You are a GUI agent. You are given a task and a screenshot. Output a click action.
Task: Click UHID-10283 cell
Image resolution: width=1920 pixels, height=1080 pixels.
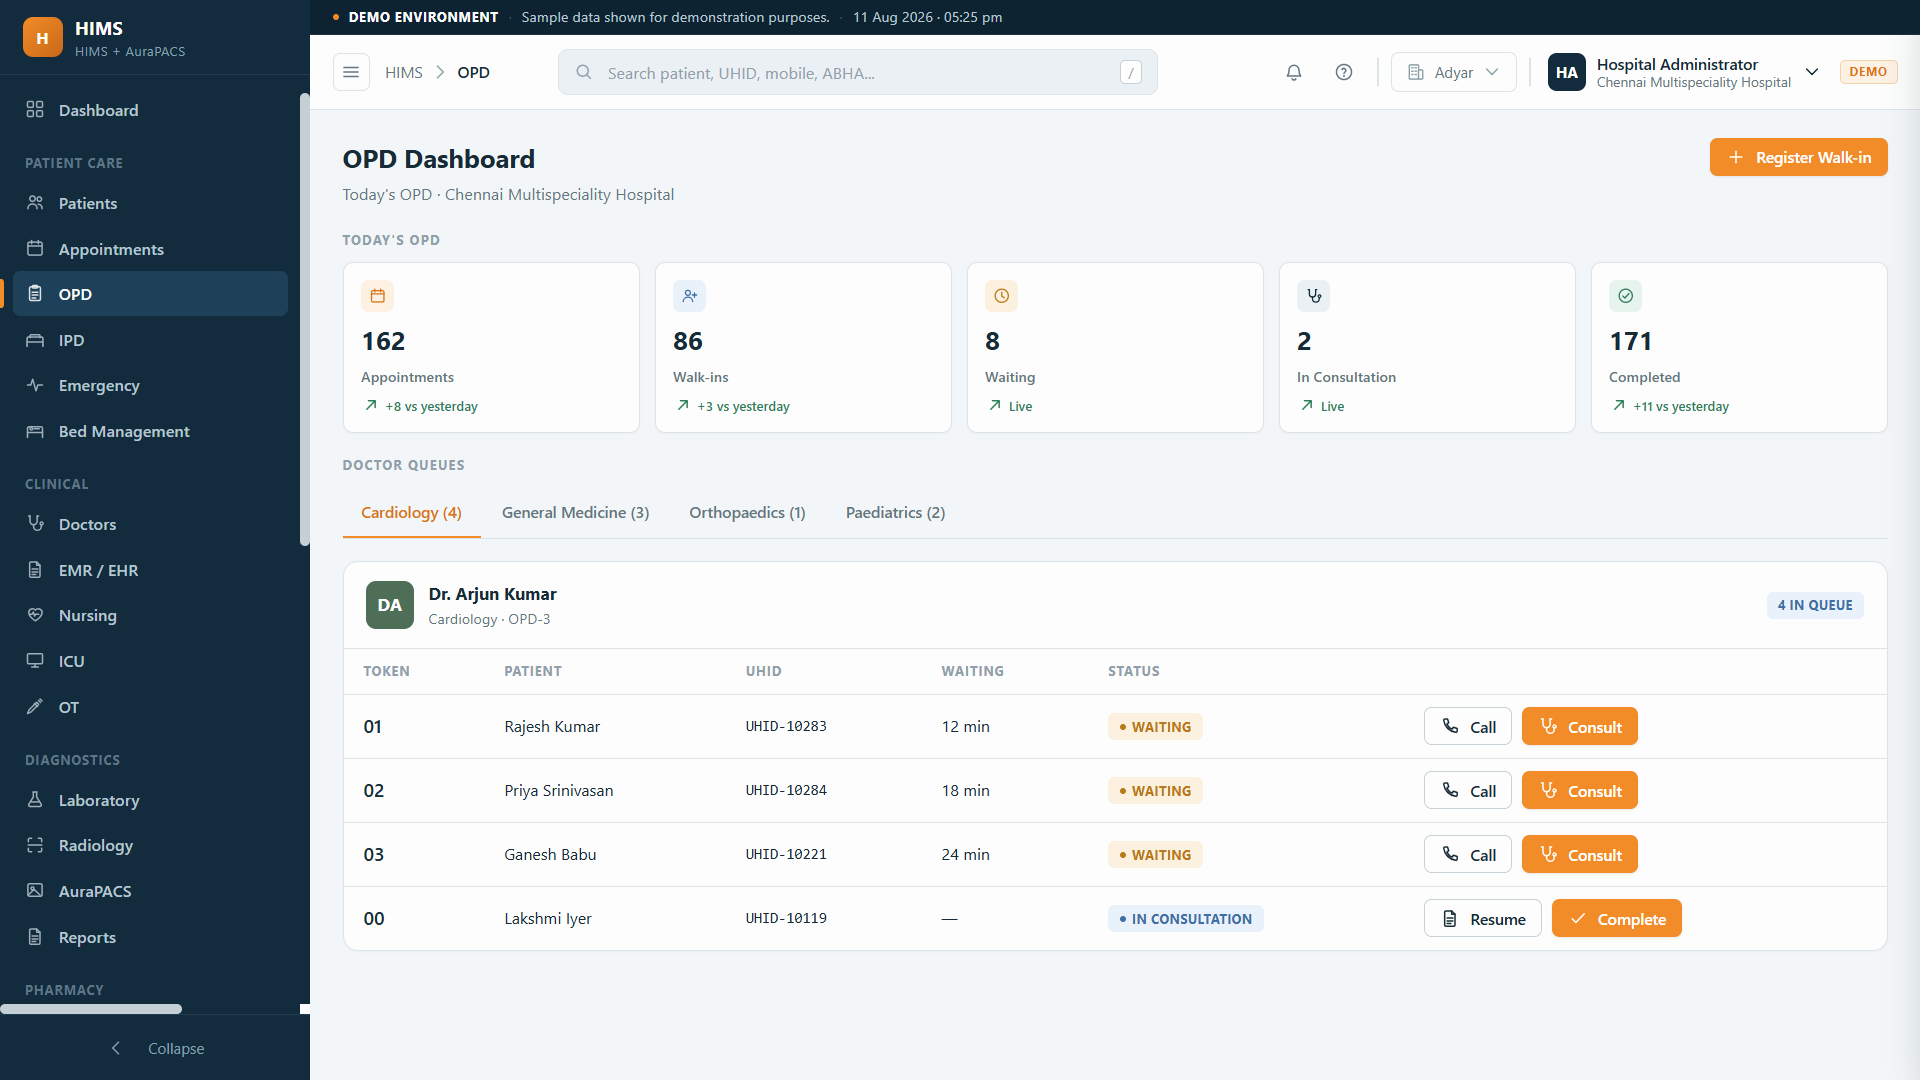click(x=786, y=727)
